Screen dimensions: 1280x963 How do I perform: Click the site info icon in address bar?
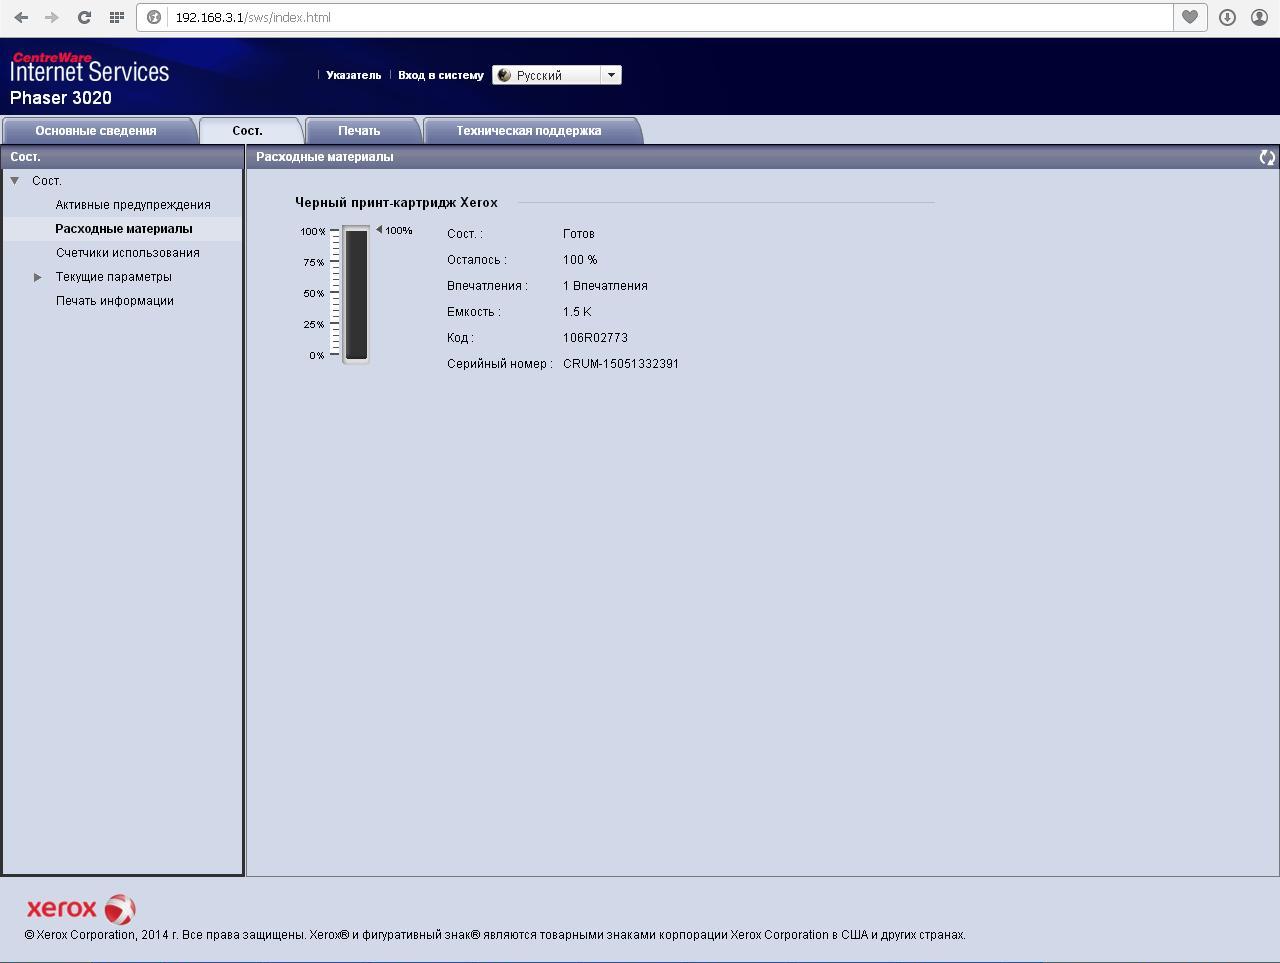coord(154,17)
